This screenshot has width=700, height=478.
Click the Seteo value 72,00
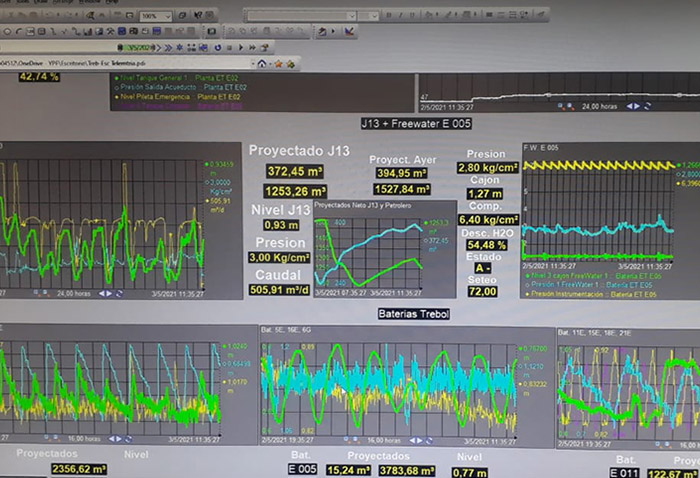[x=482, y=292]
